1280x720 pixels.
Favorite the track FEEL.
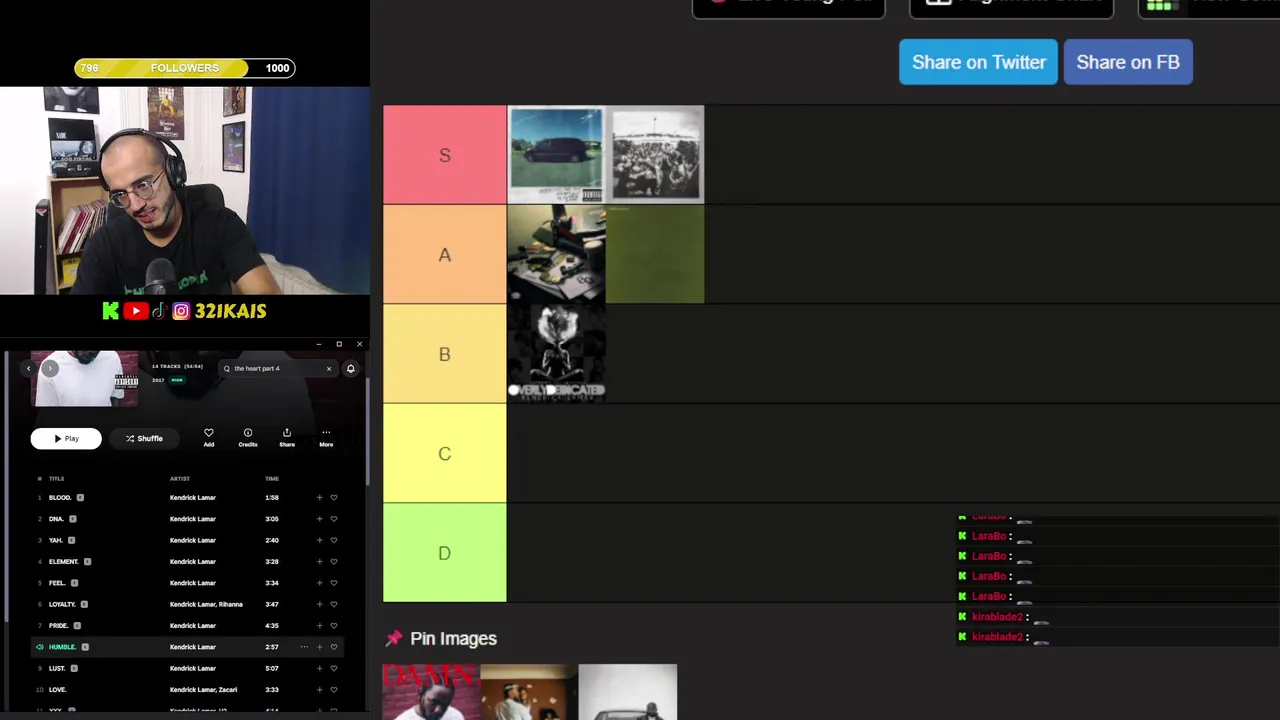click(334, 583)
